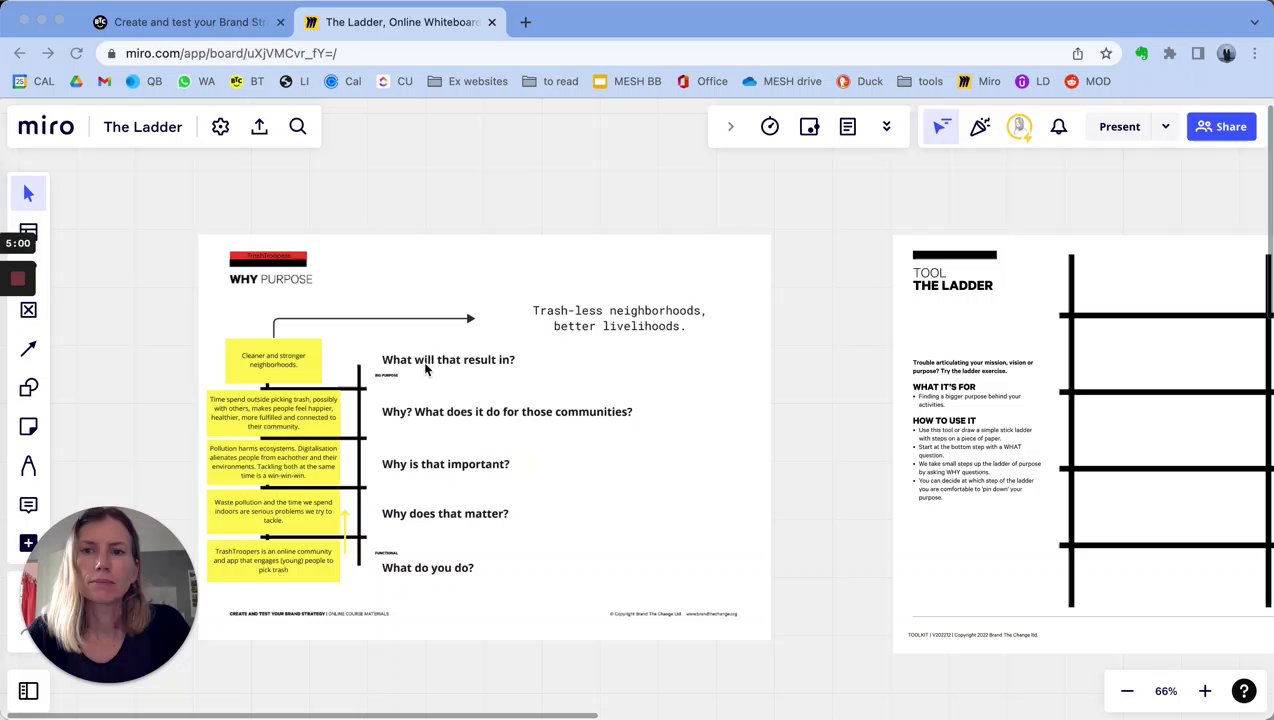Open the Miro bookmark
This screenshot has height=720, width=1274.
coord(978,81)
